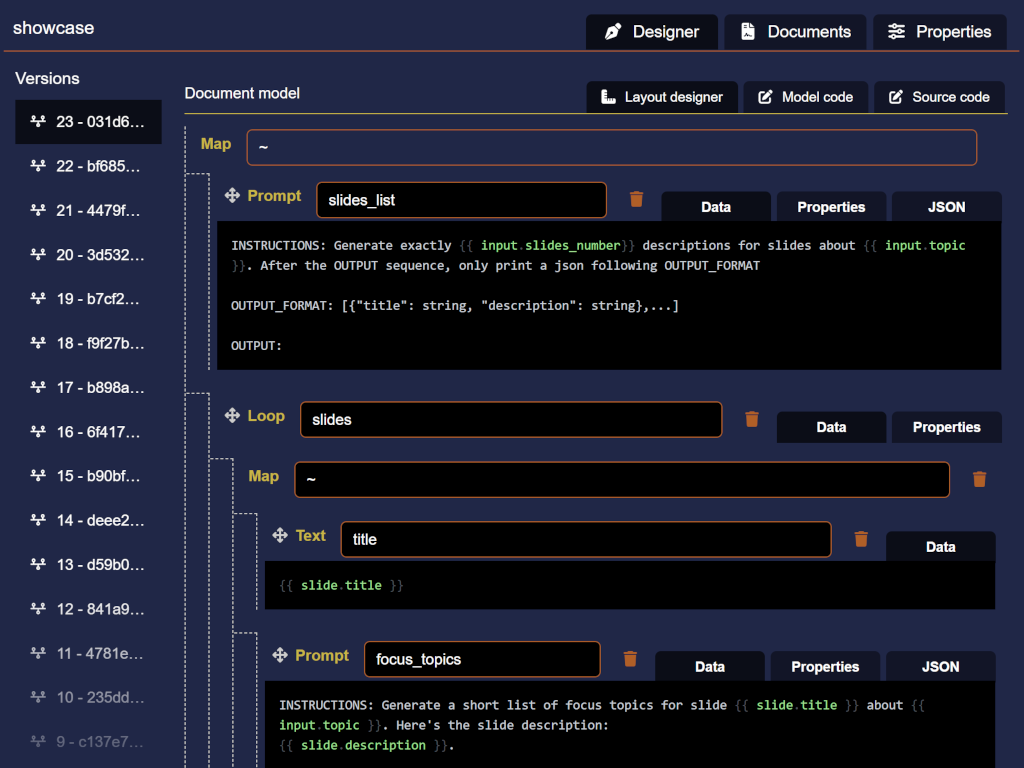Select version 23 - 031d6
Screen dimensions: 1024x768
point(88,121)
